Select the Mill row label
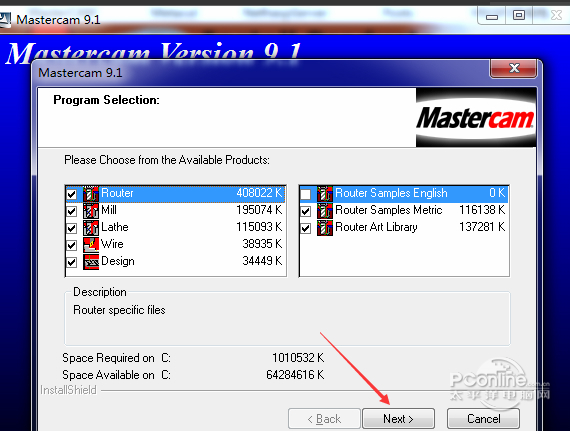Viewport: 570px width, 431px height. (x=109, y=210)
